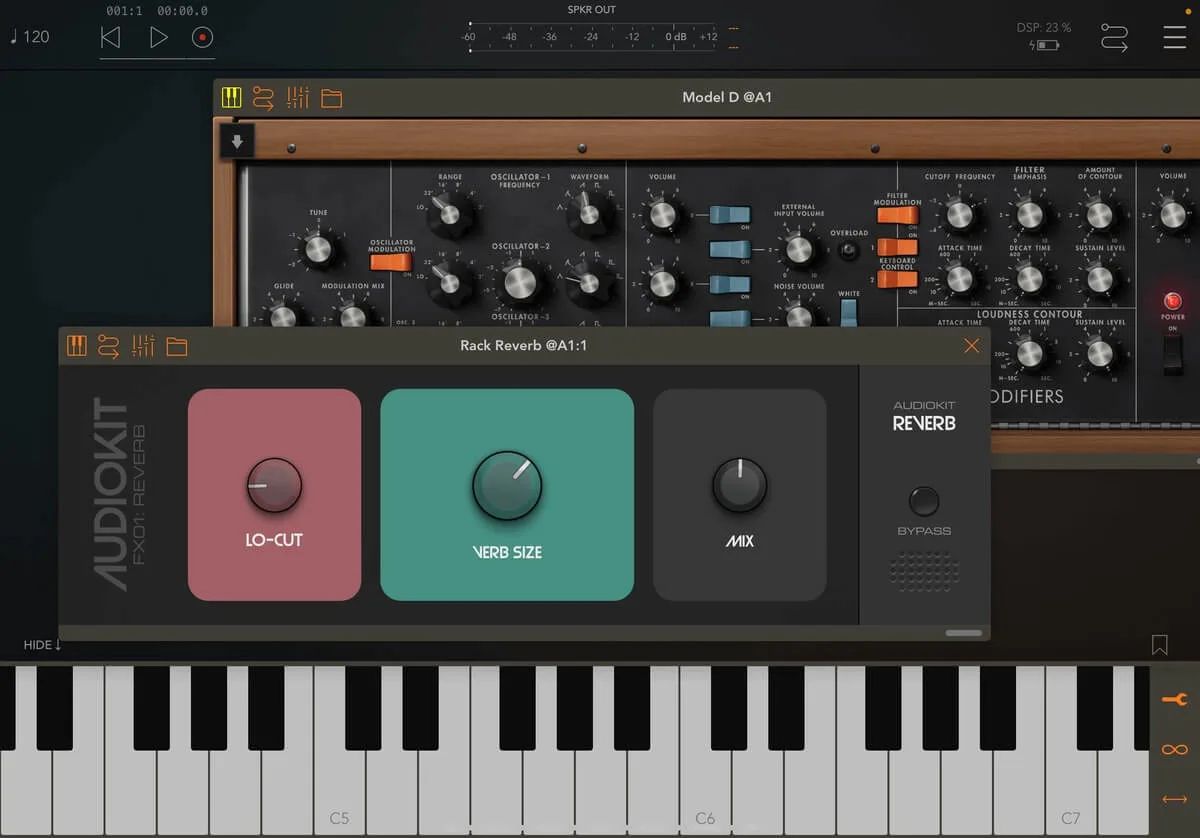Click the LO-CUT knob
The width and height of the screenshot is (1200, 838).
click(274, 486)
